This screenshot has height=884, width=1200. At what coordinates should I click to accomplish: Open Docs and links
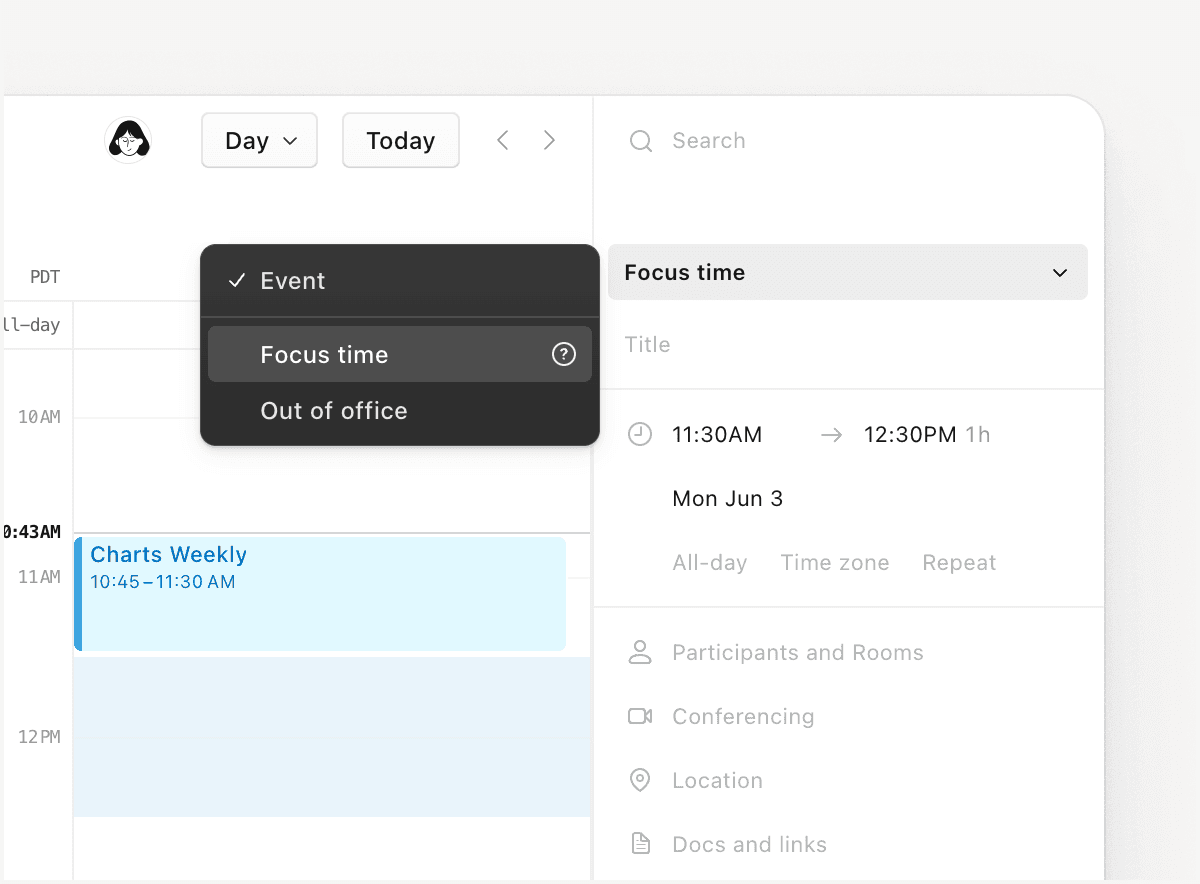point(749,843)
